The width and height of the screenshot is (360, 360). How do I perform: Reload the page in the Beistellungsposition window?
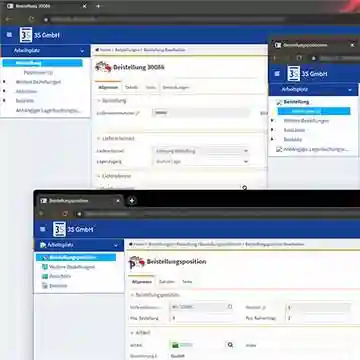click(65, 213)
